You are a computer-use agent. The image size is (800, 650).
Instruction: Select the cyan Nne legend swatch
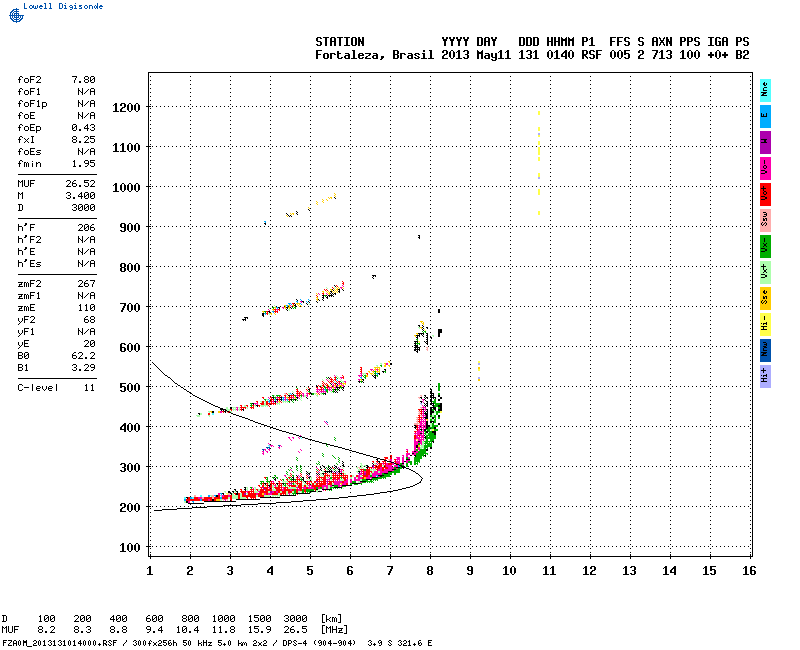(x=765, y=90)
